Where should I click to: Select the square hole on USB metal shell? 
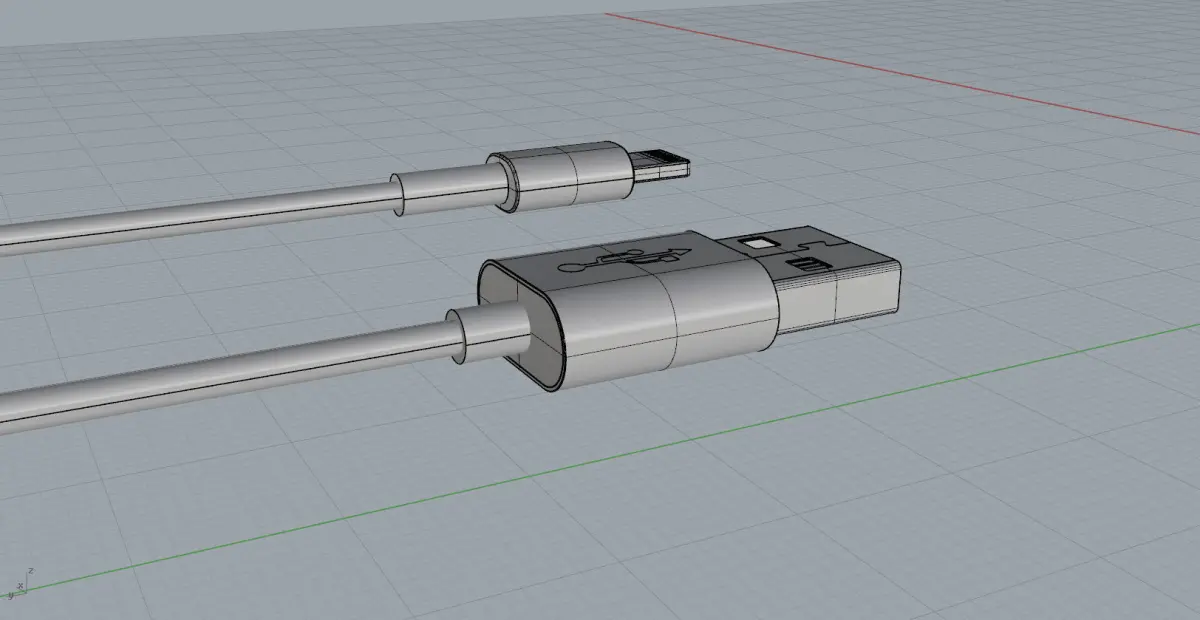(759, 243)
